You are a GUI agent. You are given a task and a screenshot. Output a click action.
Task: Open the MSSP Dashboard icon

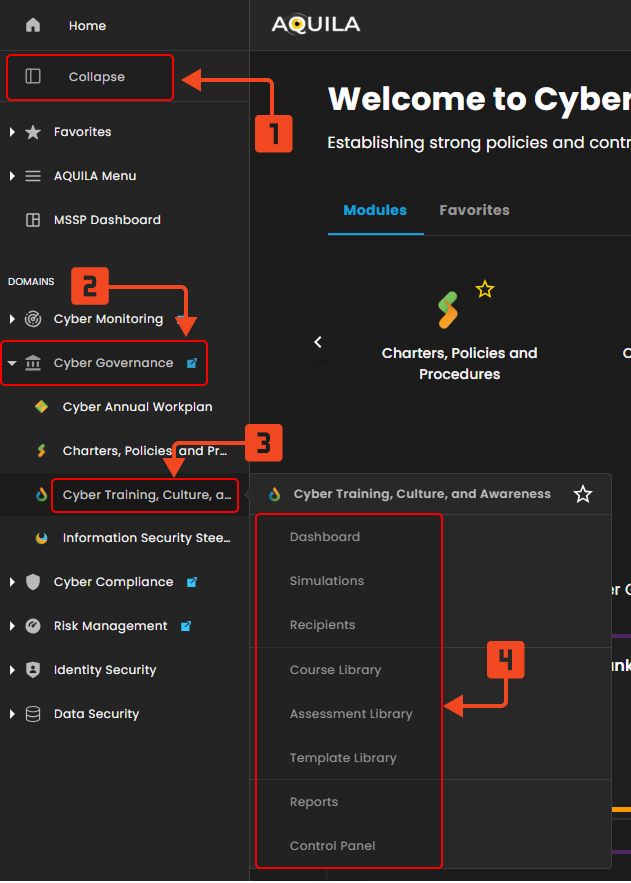(33, 220)
